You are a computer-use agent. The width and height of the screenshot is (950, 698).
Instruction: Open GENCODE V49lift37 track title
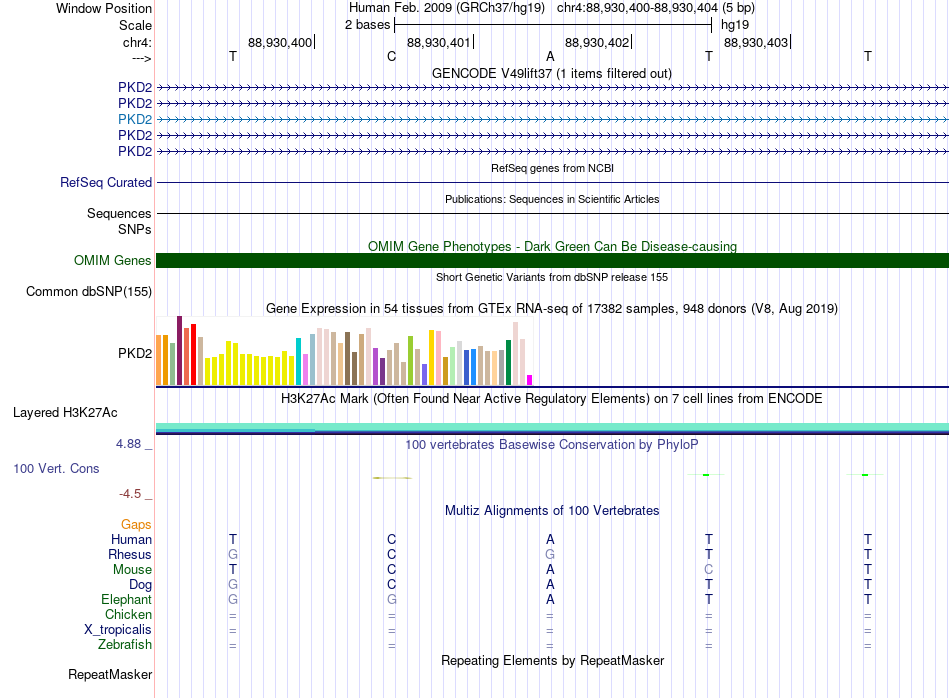(x=551, y=73)
